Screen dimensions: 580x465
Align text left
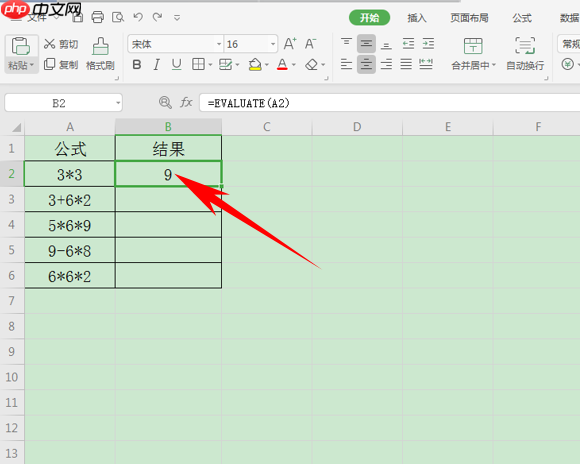click(x=346, y=64)
